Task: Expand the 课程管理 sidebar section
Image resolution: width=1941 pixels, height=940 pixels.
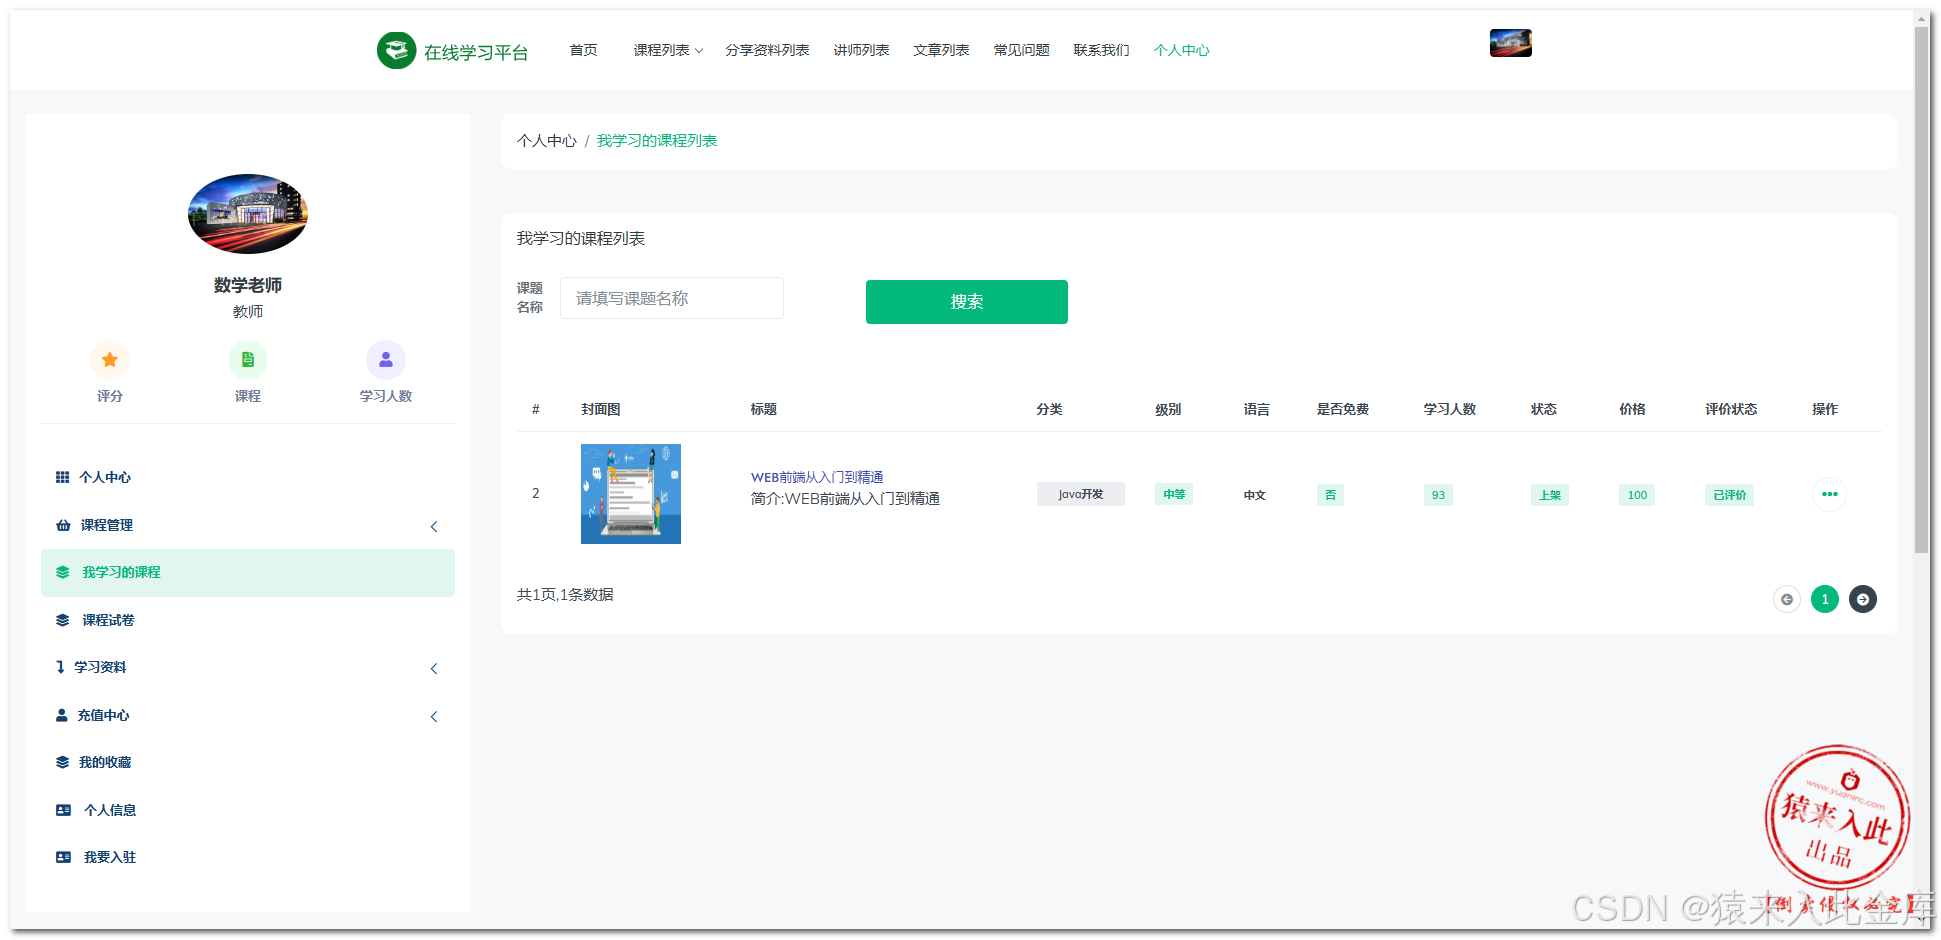Action: (x=434, y=525)
